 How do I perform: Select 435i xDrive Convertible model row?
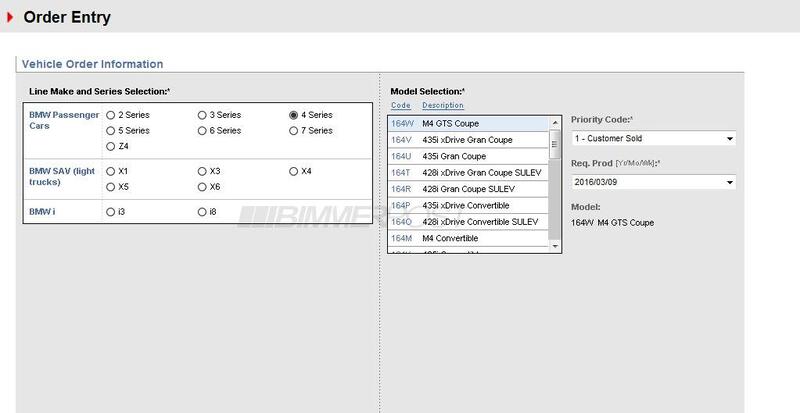coord(468,205)
